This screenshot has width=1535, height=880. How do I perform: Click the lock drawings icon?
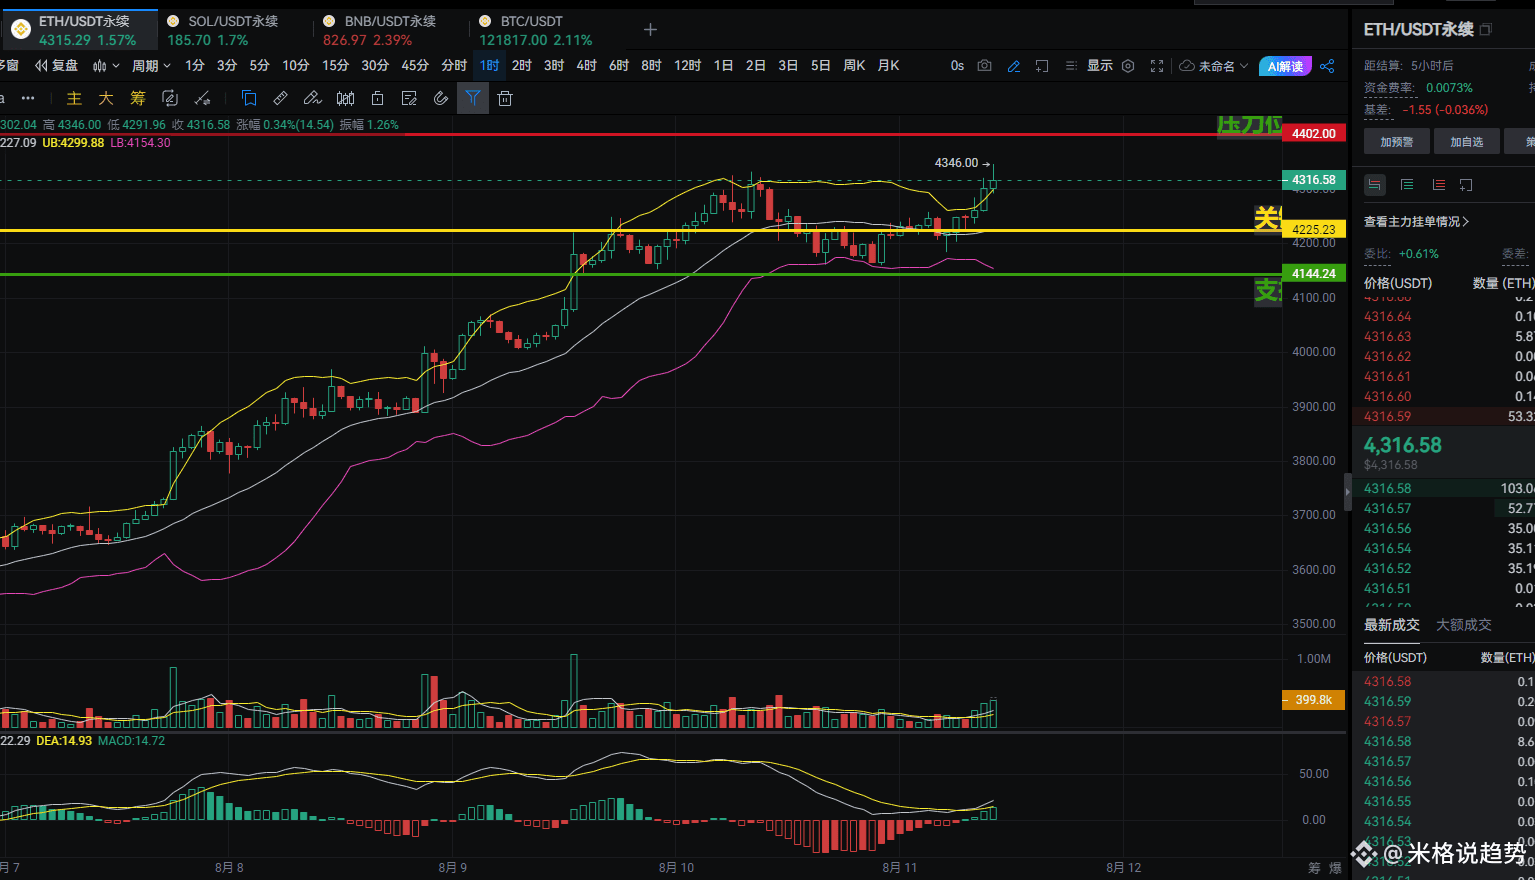[x=377, y=98]
